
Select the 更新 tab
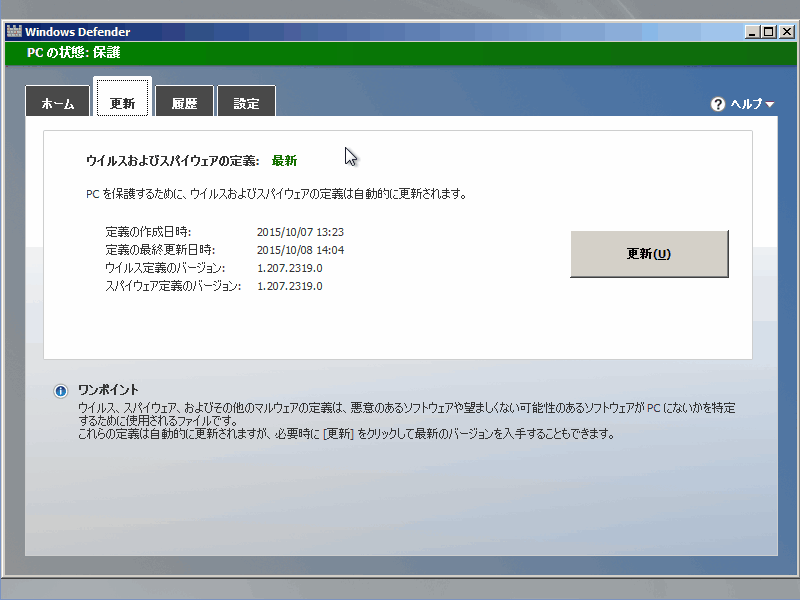pos(122,97)
